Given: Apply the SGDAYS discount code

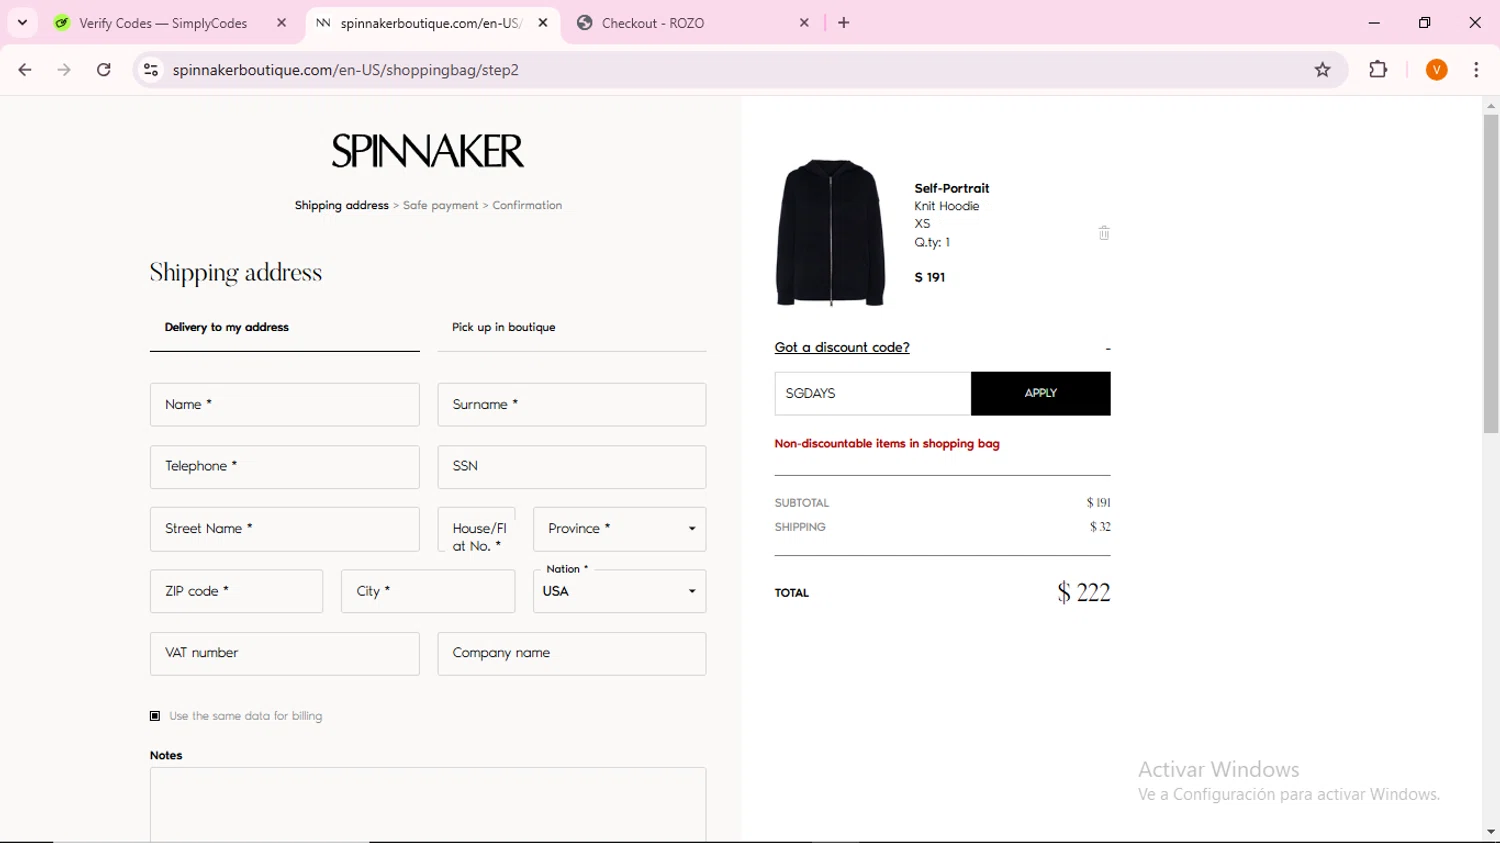Looking at the screenshot, I should [1041, 393].
